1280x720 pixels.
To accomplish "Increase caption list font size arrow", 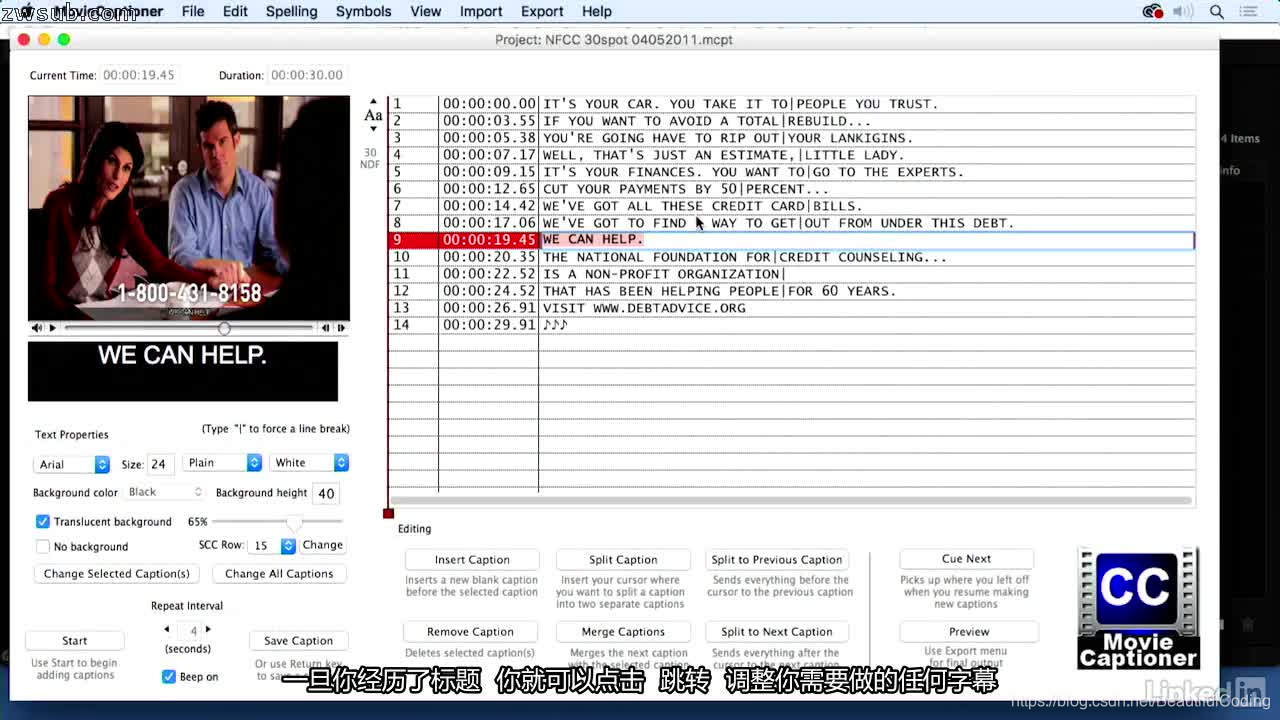I will click(x=373, y=101).
